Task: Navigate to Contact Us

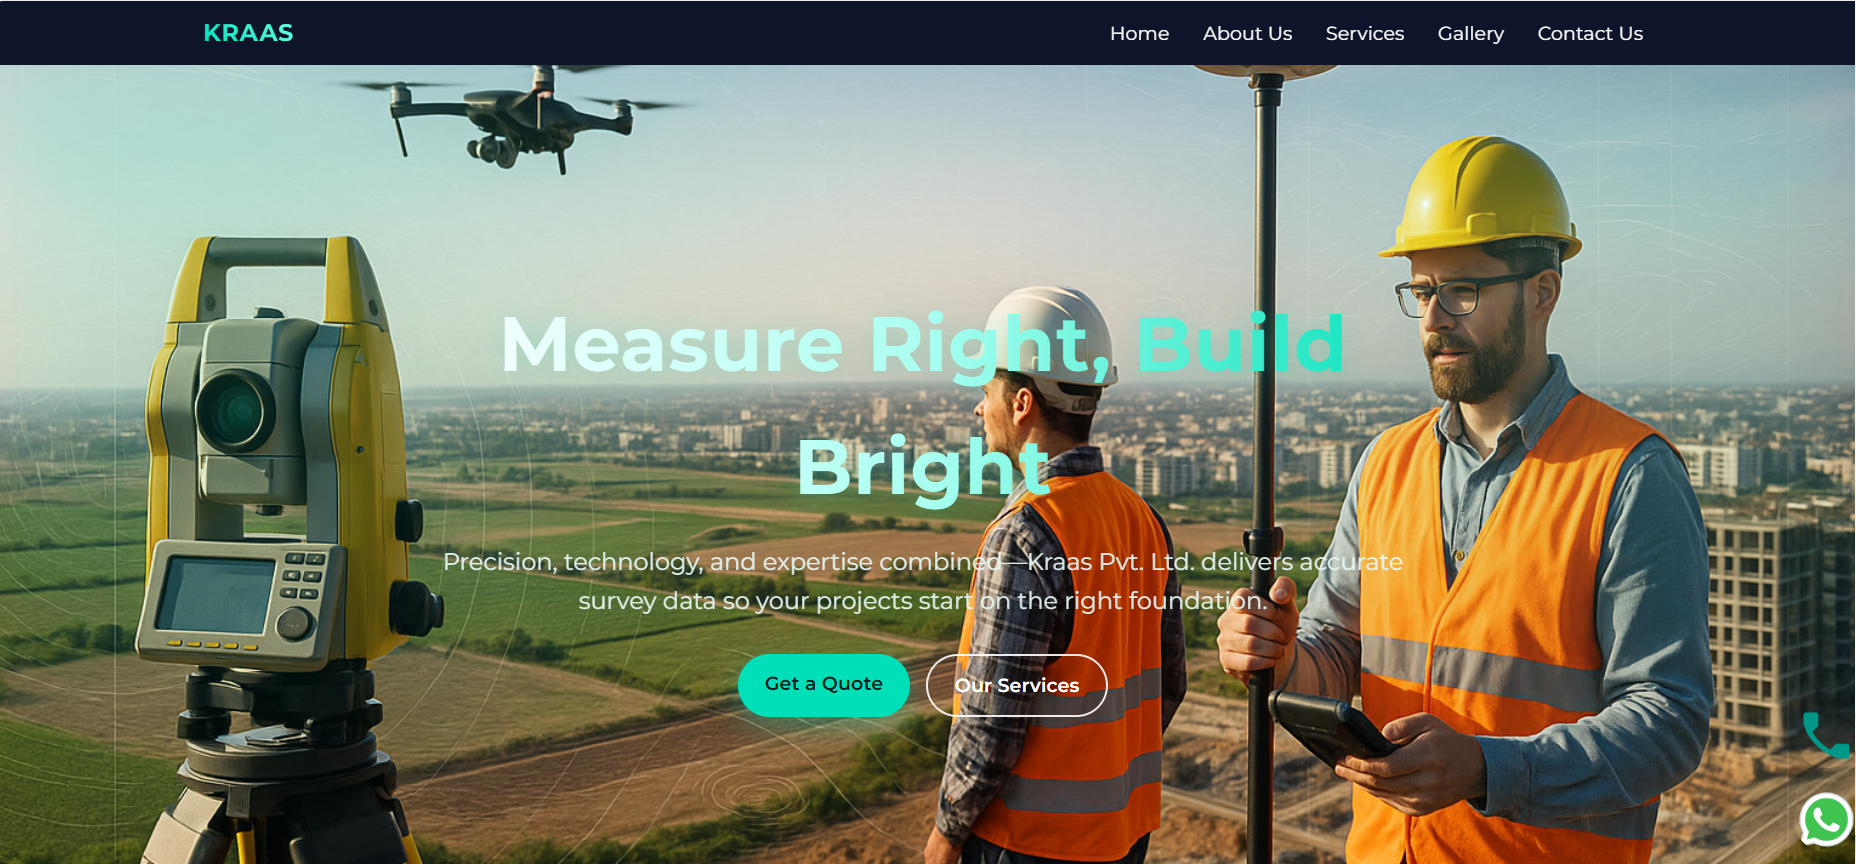Action: [x=1589, y=33]
